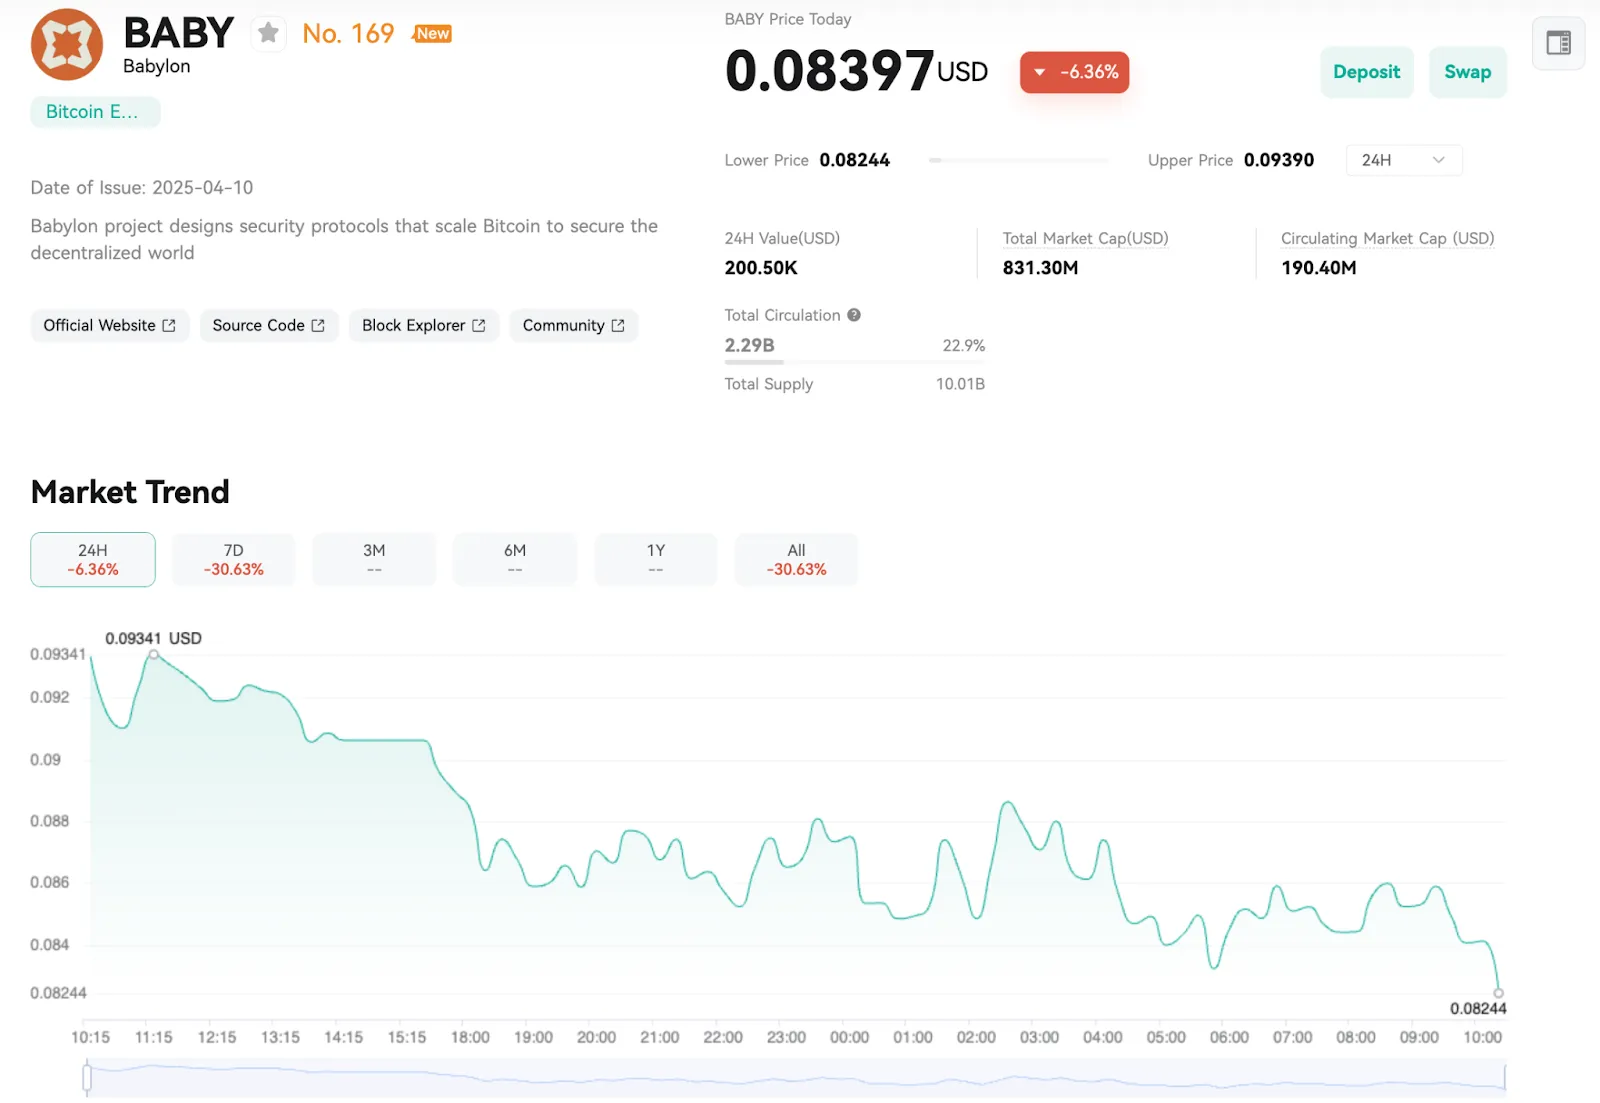1600x1103 pixels.
Task: Select the 1Y market trend tab
Action: (x=656, y=559)
